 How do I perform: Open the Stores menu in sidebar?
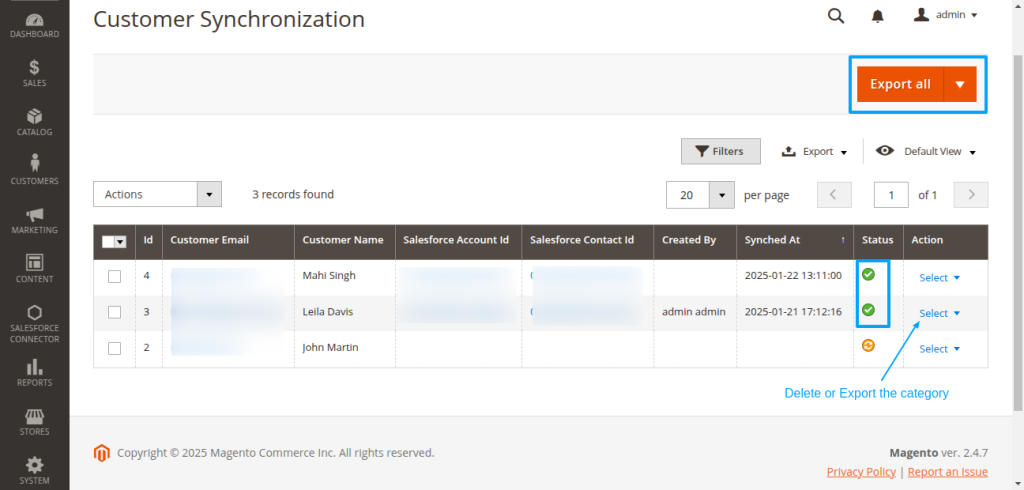[x=35, y=421]
